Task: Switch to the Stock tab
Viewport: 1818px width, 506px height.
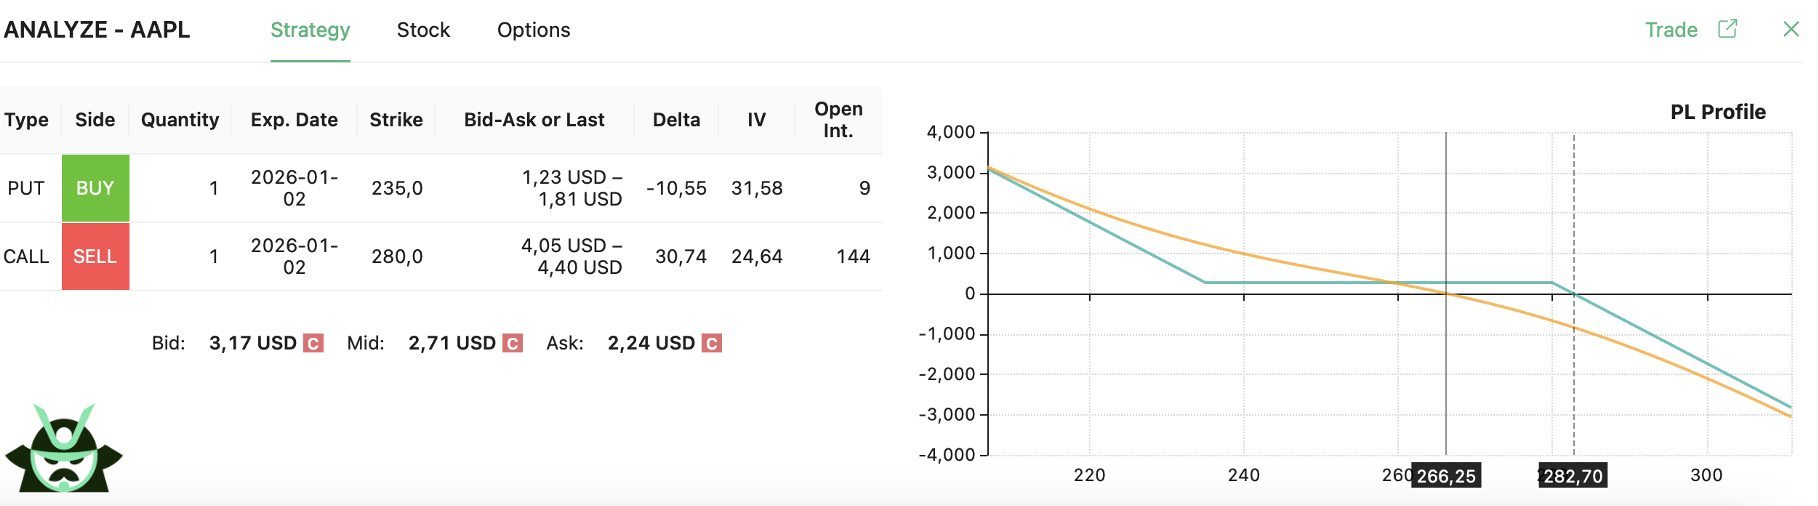Action: click(x=423, y=30)
